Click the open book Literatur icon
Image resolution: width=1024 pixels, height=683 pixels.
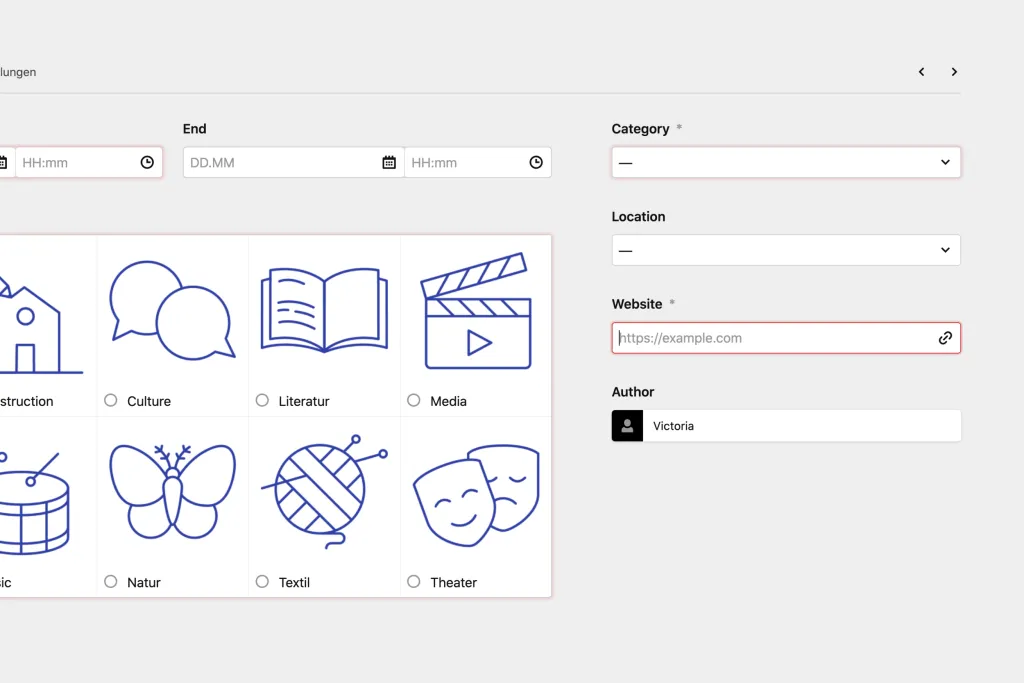tap(324, 311)
